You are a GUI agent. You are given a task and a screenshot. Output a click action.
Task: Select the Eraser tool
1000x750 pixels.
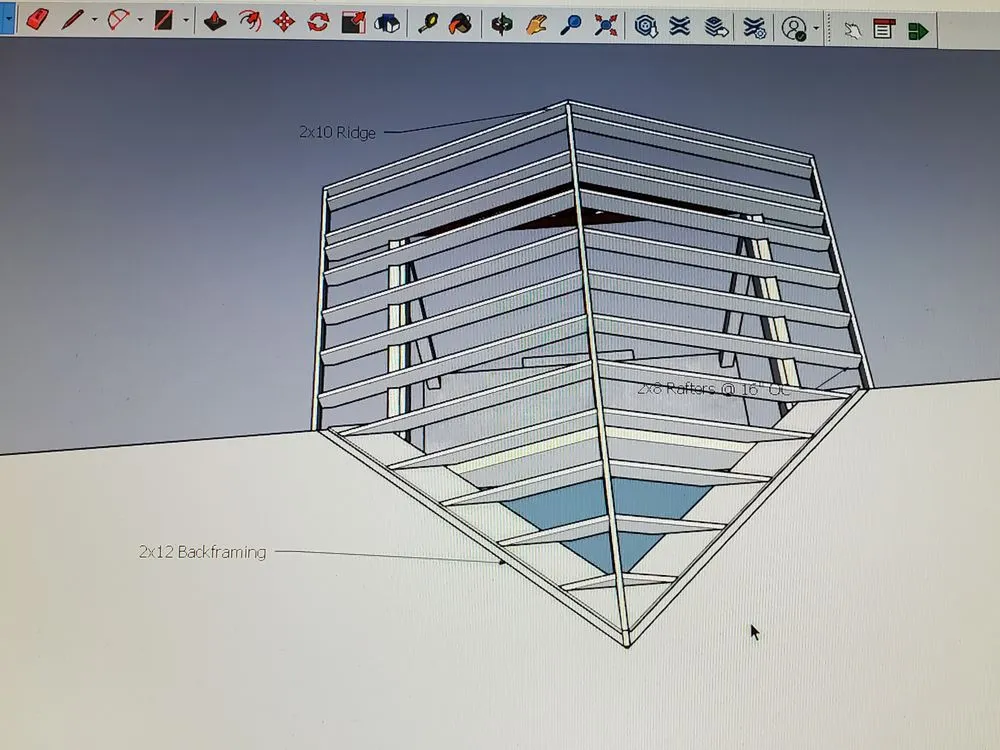tap(37, 19)
